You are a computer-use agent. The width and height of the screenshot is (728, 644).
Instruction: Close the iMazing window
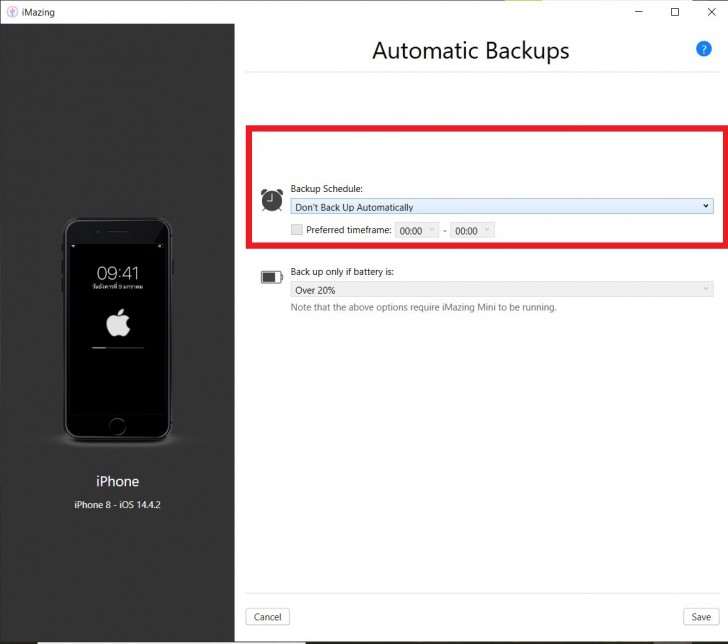711,12
